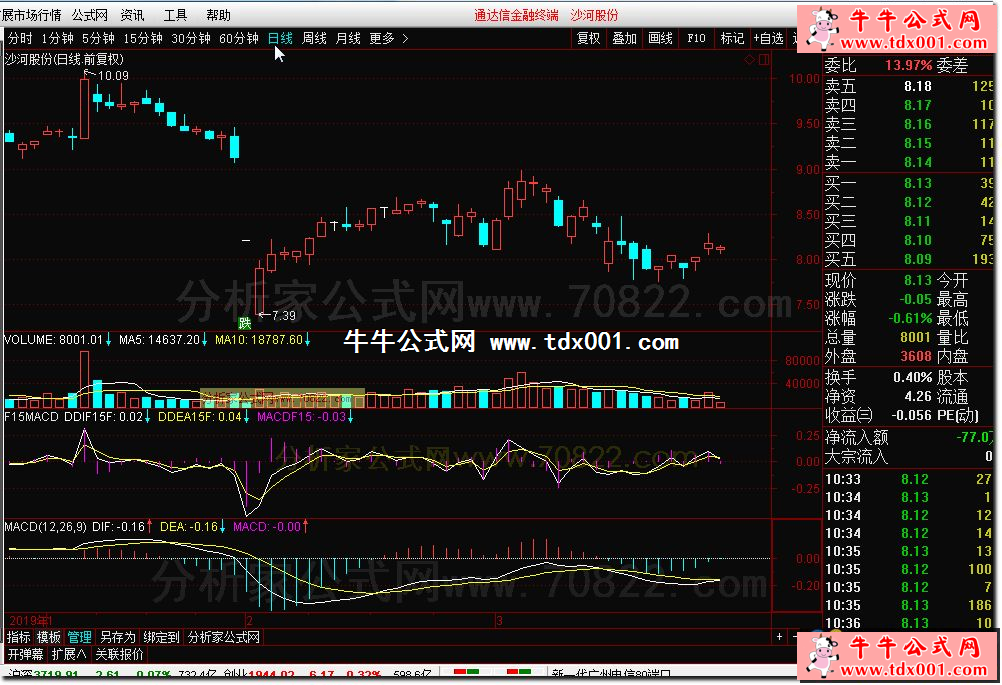Click the green 跌 marker on the chart
The height and width of the screenshot is (685, 1002).
click(x=244, y=322)
